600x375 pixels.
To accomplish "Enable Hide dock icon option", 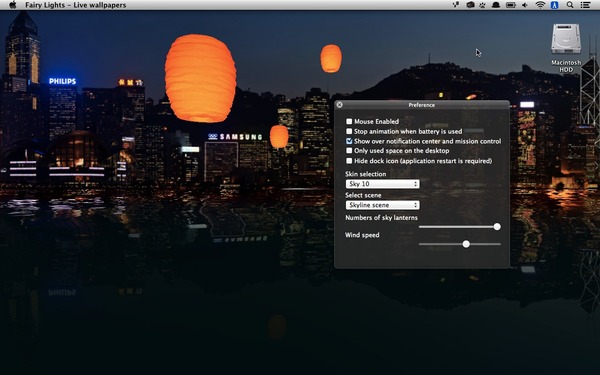I will coord(349,161).
